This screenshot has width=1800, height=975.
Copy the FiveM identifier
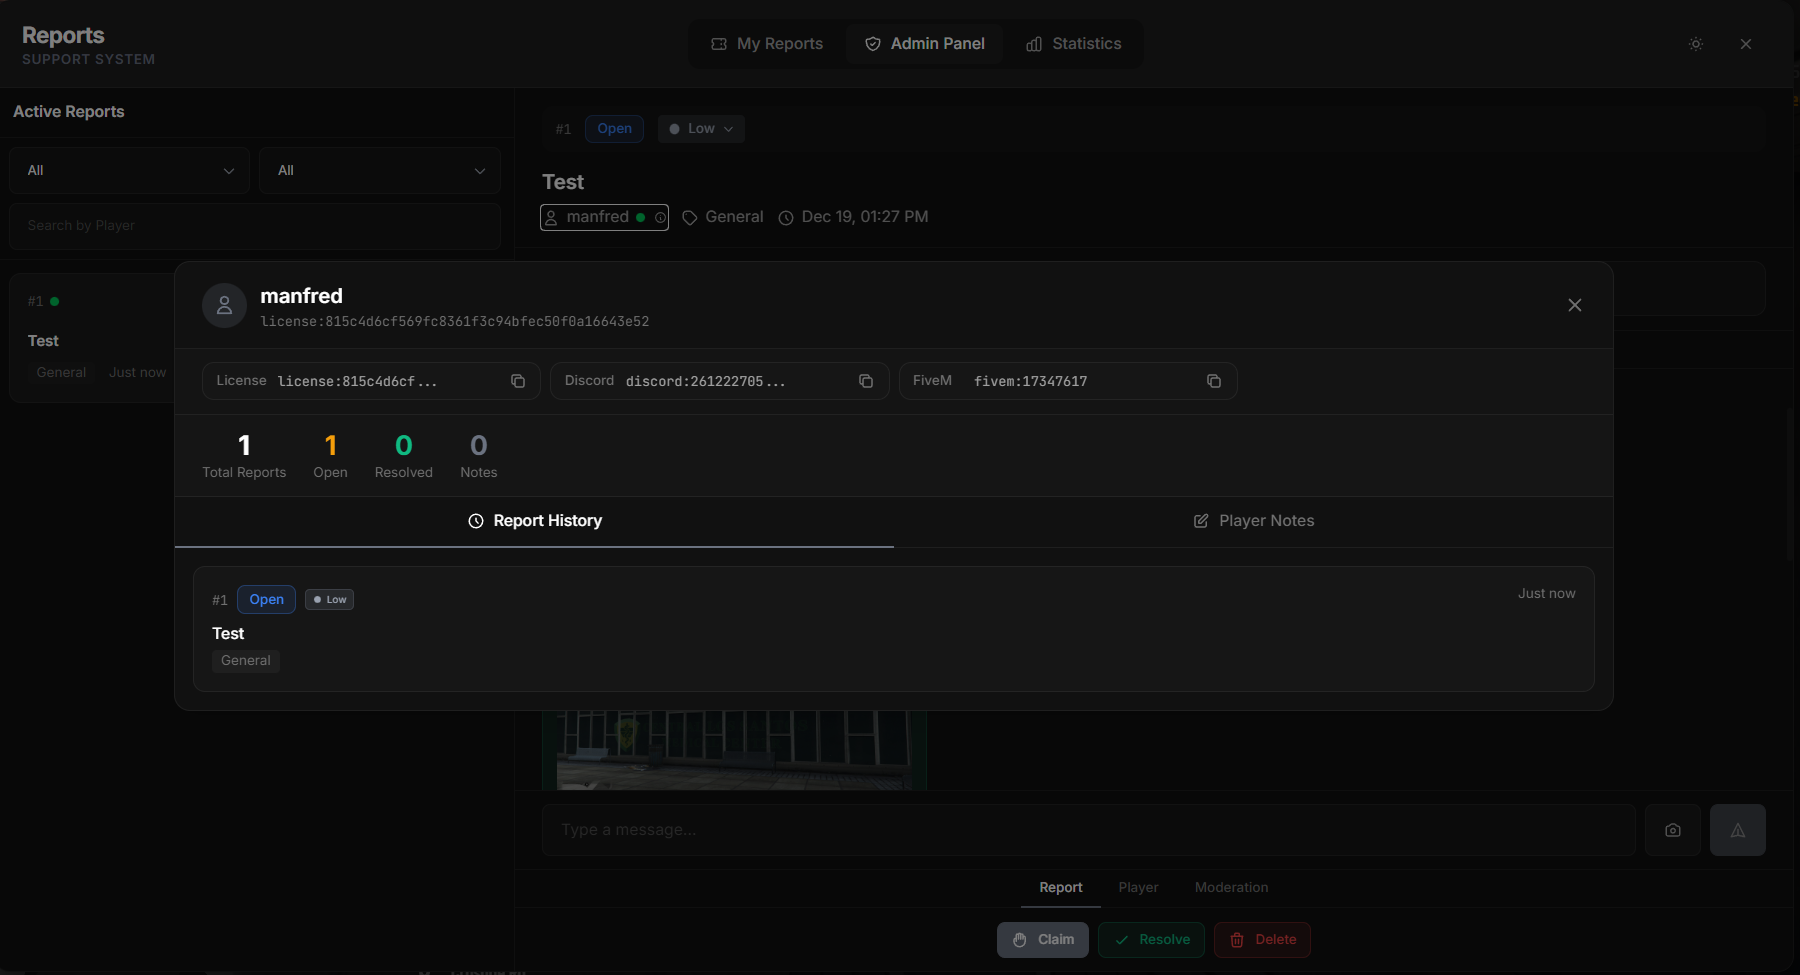tap(1214, 381)
